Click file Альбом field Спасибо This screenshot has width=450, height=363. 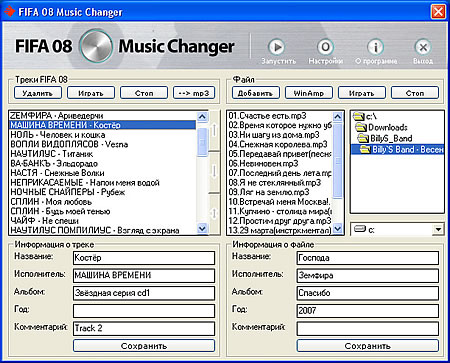(368, 293)
